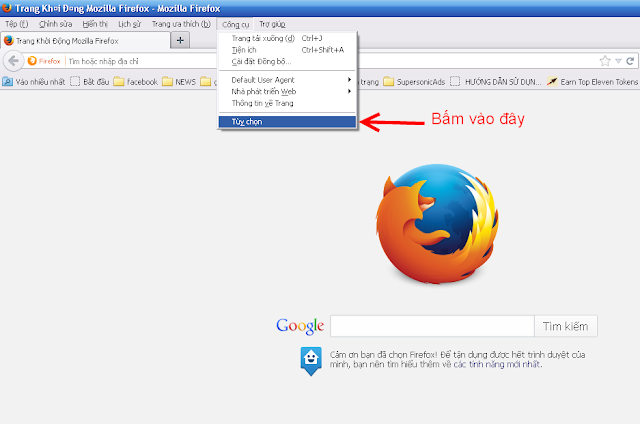Open the Hiển thị menu
Image resolution: width=640 pixels, height=424 pixels.
click(x=95, y=24)
